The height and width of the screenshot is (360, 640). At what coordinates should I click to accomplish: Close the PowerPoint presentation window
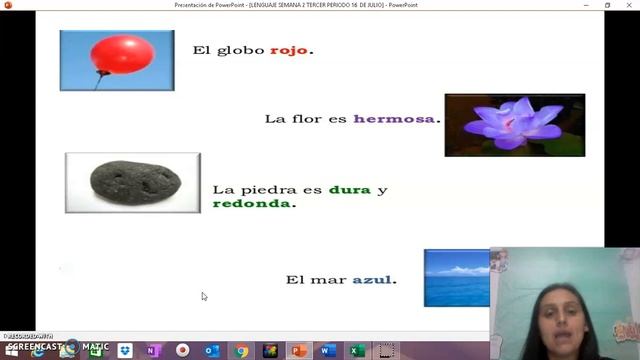pyautogui.click(x=629, y=5)
